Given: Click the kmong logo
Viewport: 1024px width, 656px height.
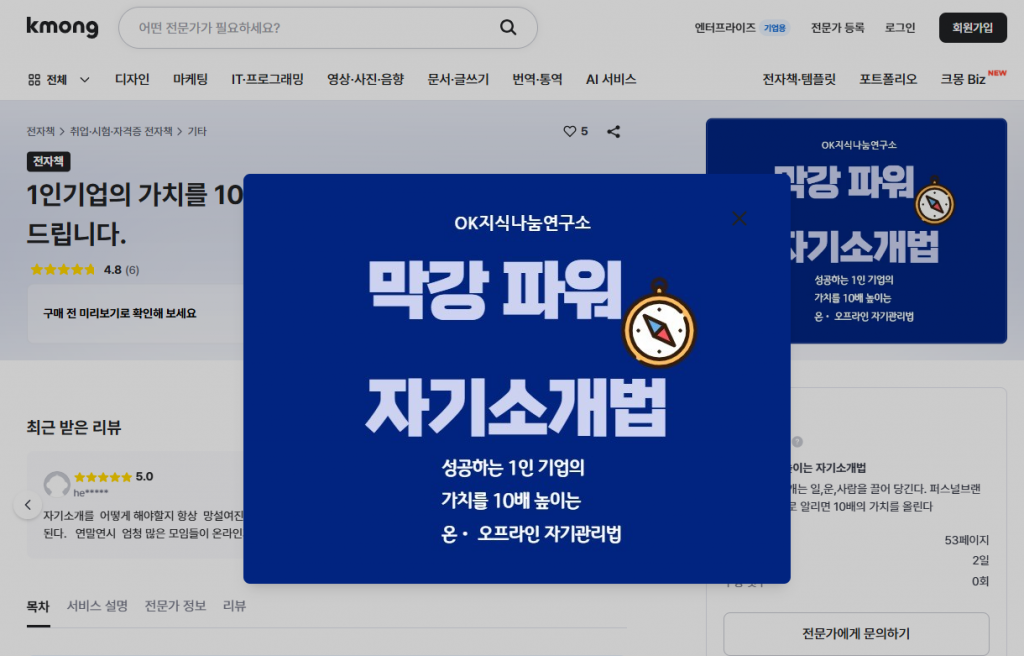Looking at the screenshot, I should (x=62, y=28).
